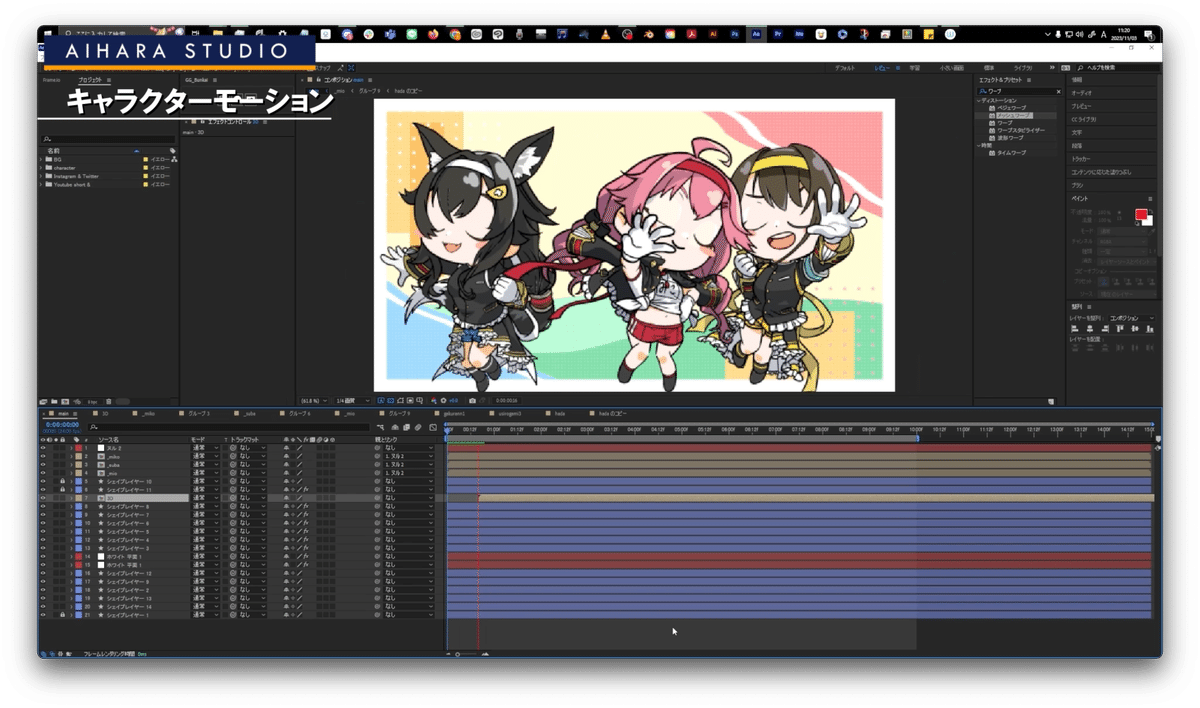This screenshot has height=708, width=1200.
Task: Click the ヘルプを検索 search field
Action: click(1118, 67)
